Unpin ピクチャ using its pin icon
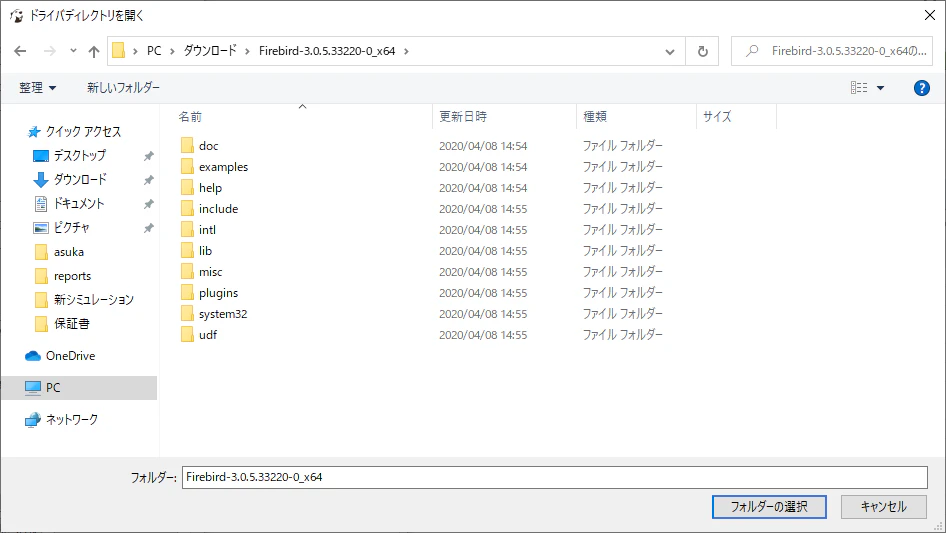 coord(148,228)
